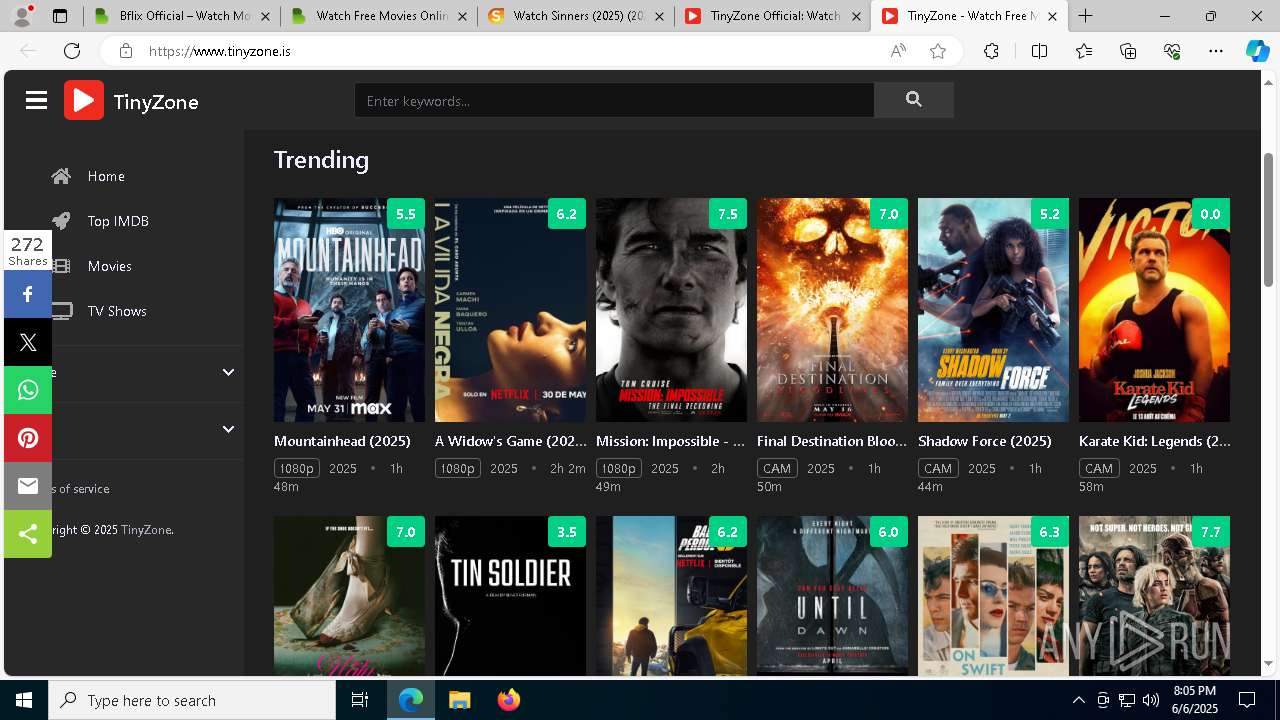This screenshot has height=720, width=1280.
Task: Open Split screen view
Action: click(1039, 51)
